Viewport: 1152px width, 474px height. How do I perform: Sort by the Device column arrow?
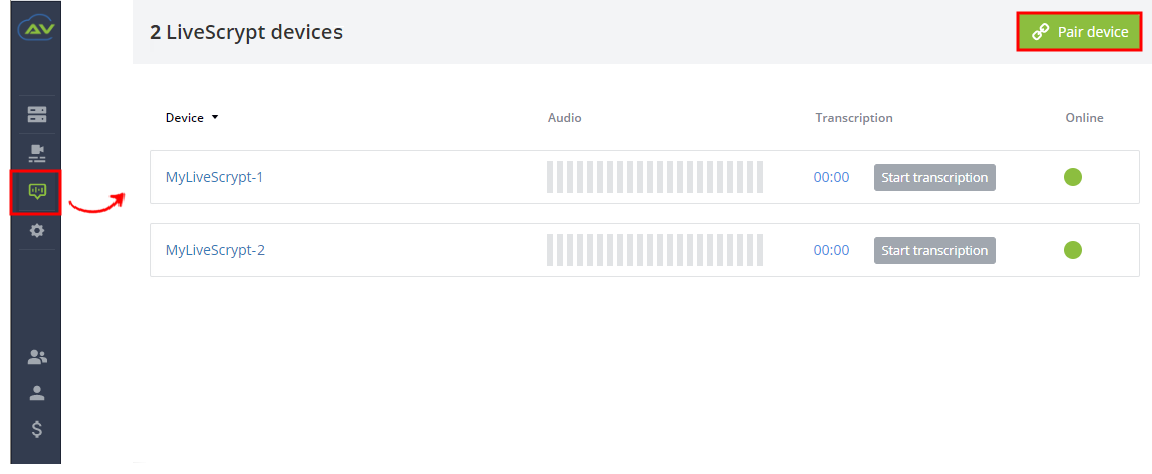215,118
